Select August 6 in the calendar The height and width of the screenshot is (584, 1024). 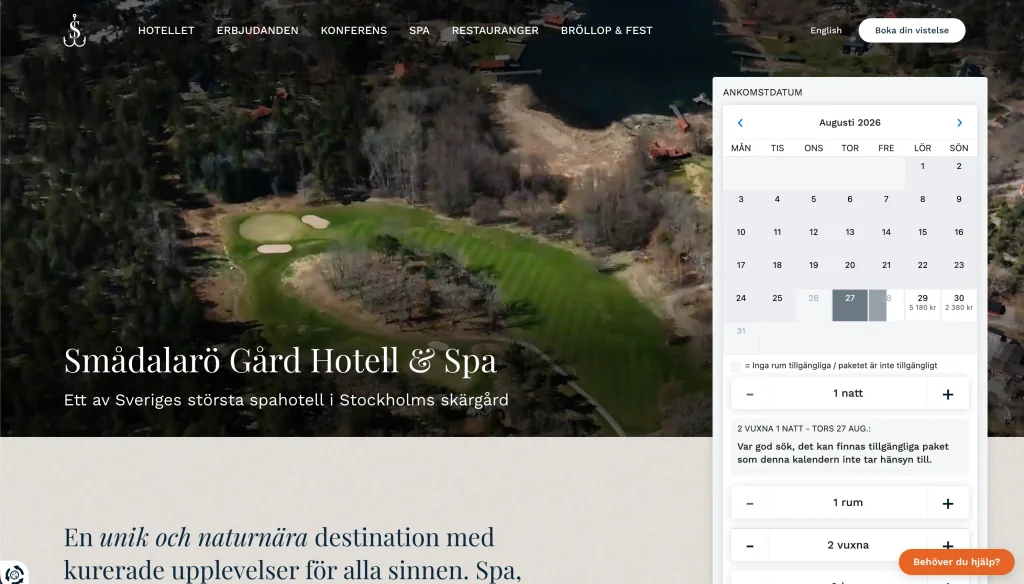850,206
